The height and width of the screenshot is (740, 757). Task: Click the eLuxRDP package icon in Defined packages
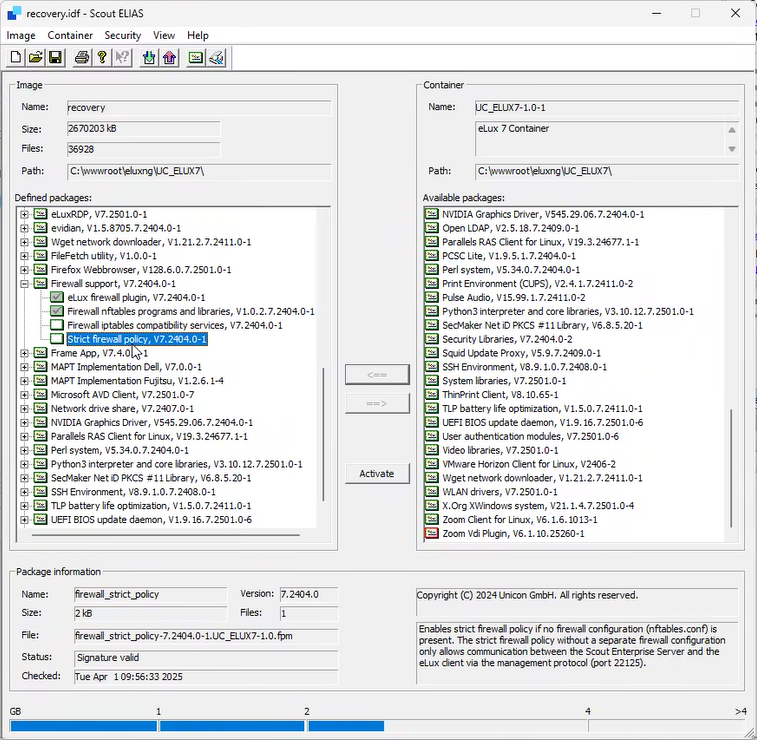point(40,214)
